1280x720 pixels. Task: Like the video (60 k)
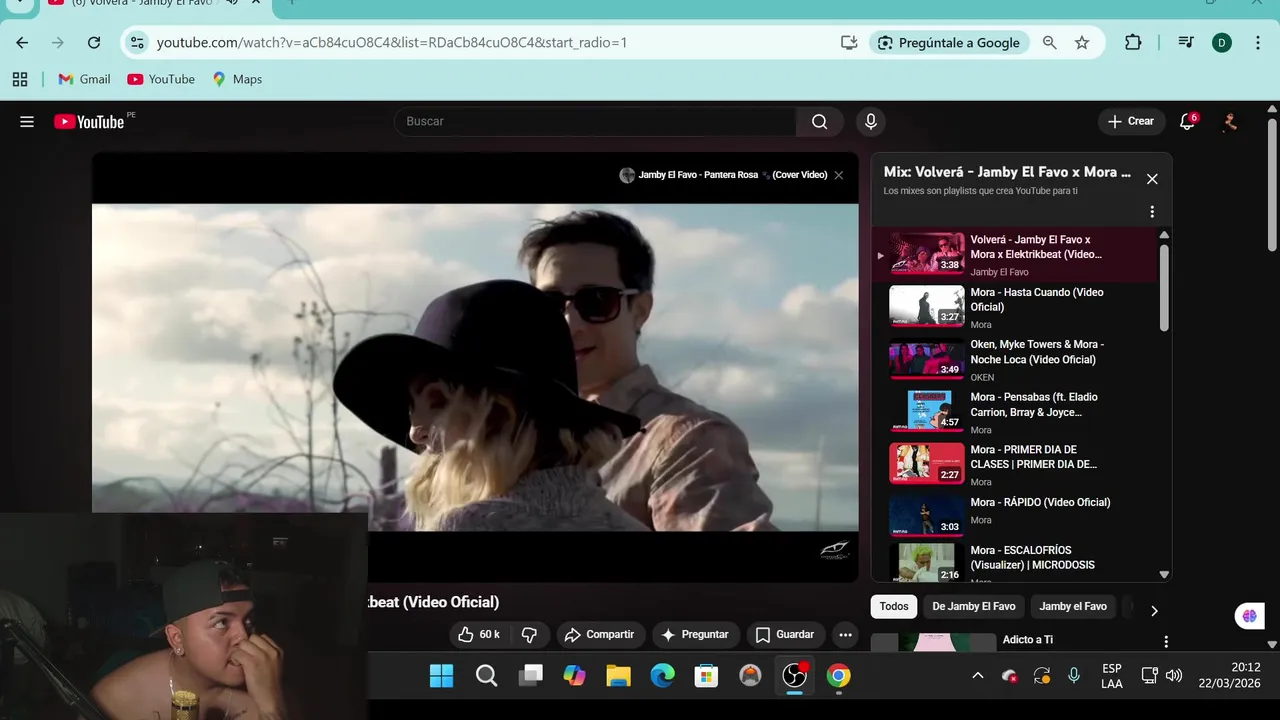point(479,635)
